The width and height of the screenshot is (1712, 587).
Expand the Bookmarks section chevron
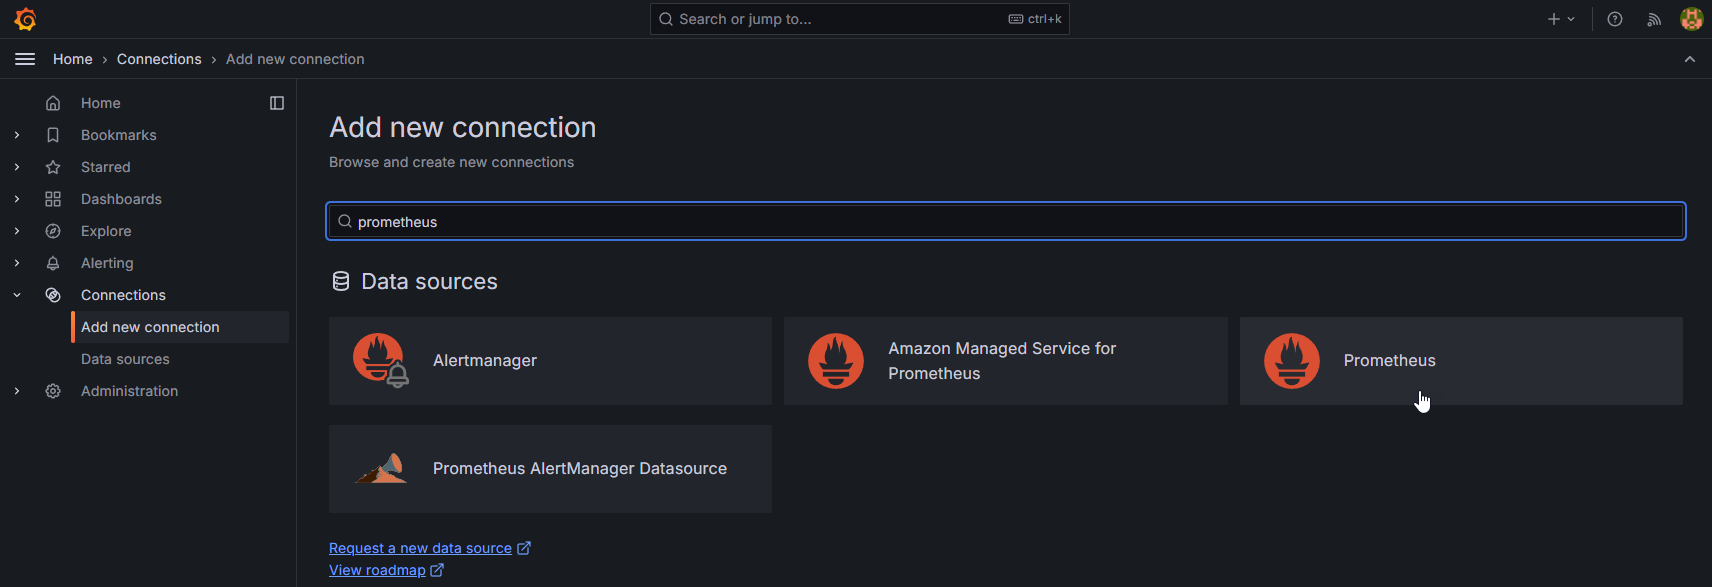pyautogui.click(x=17, y=135)
